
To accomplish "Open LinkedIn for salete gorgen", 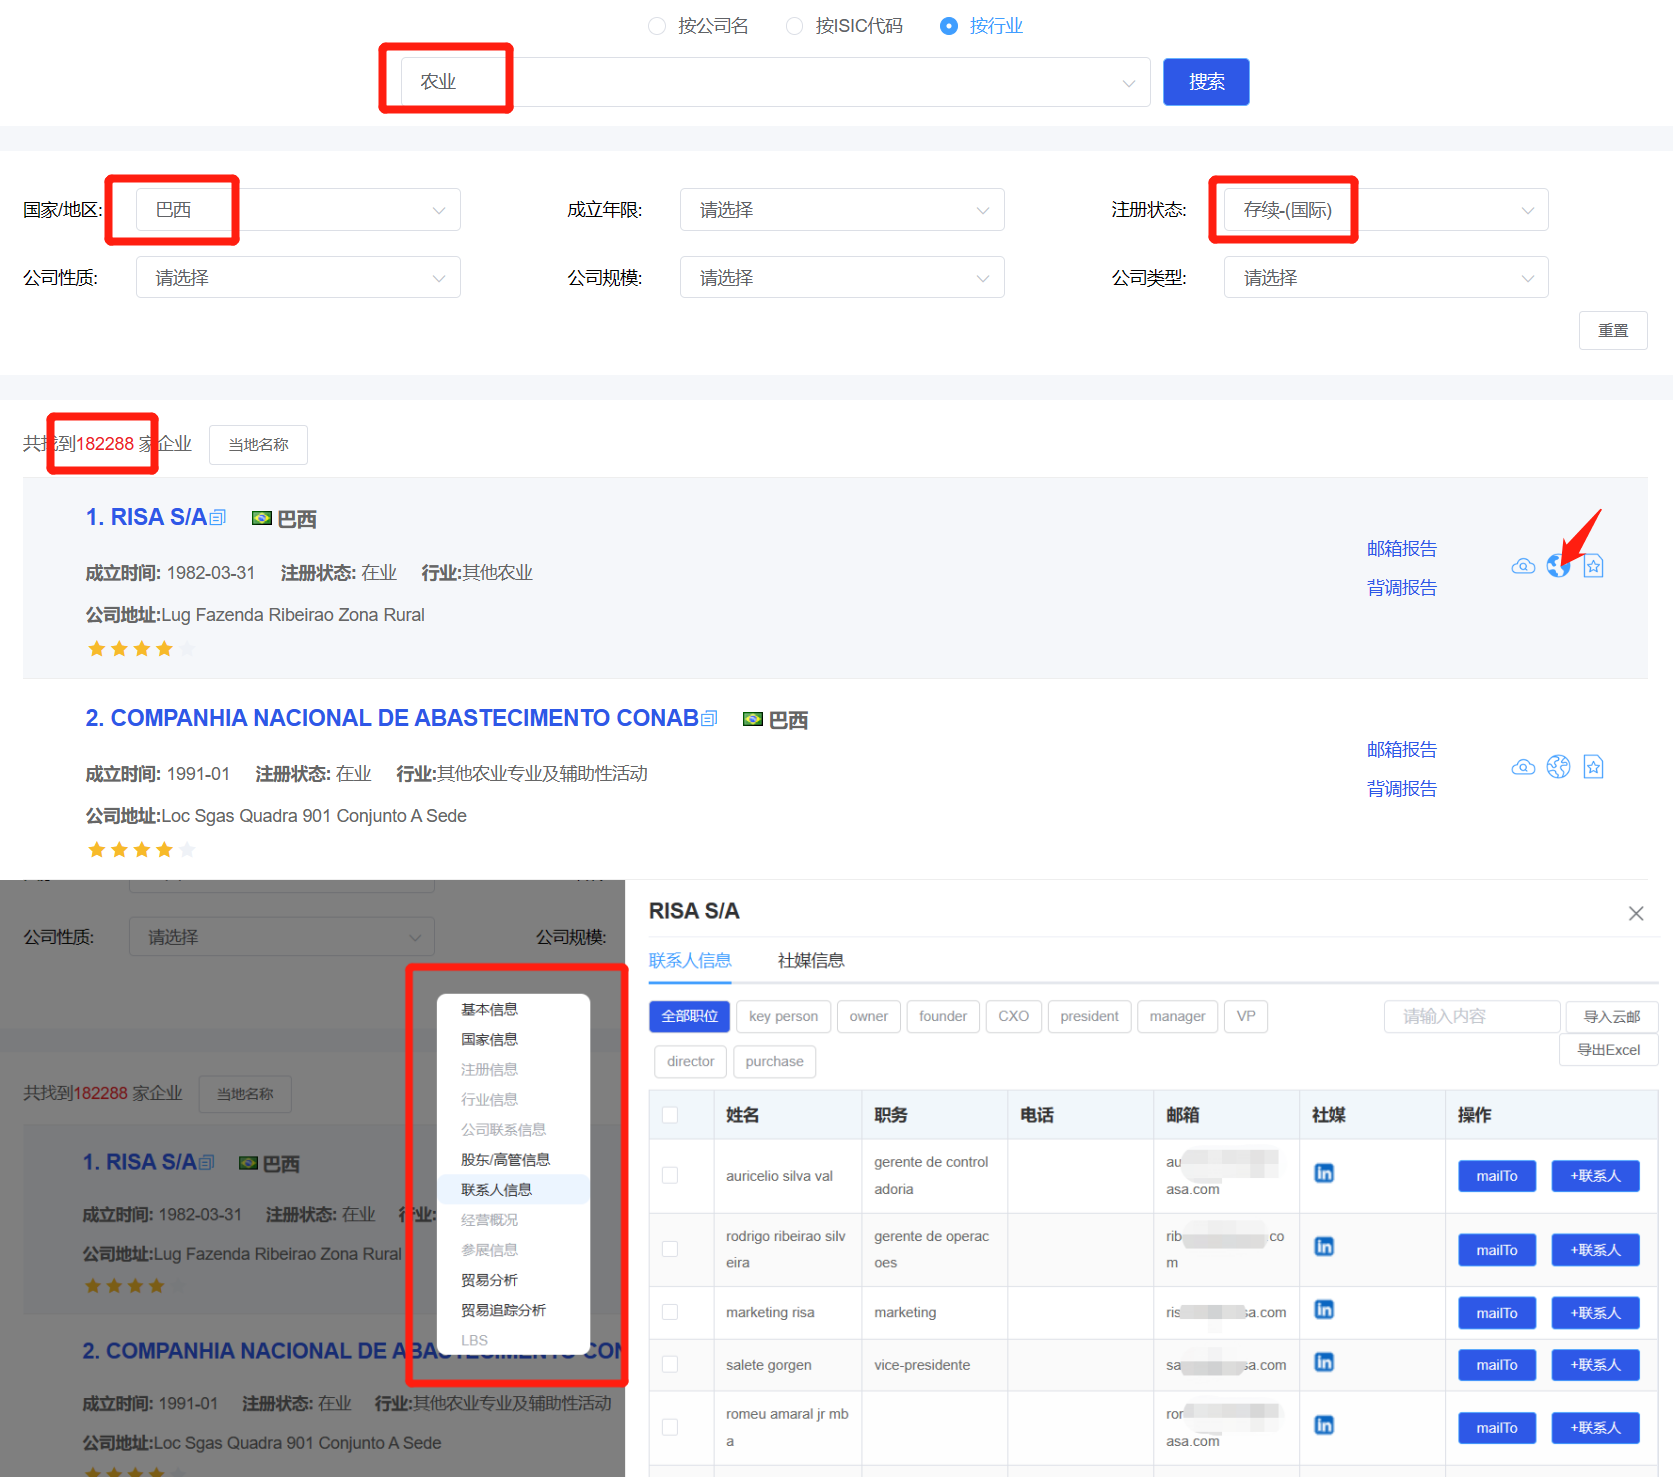I will [x=1324, y=1362].
